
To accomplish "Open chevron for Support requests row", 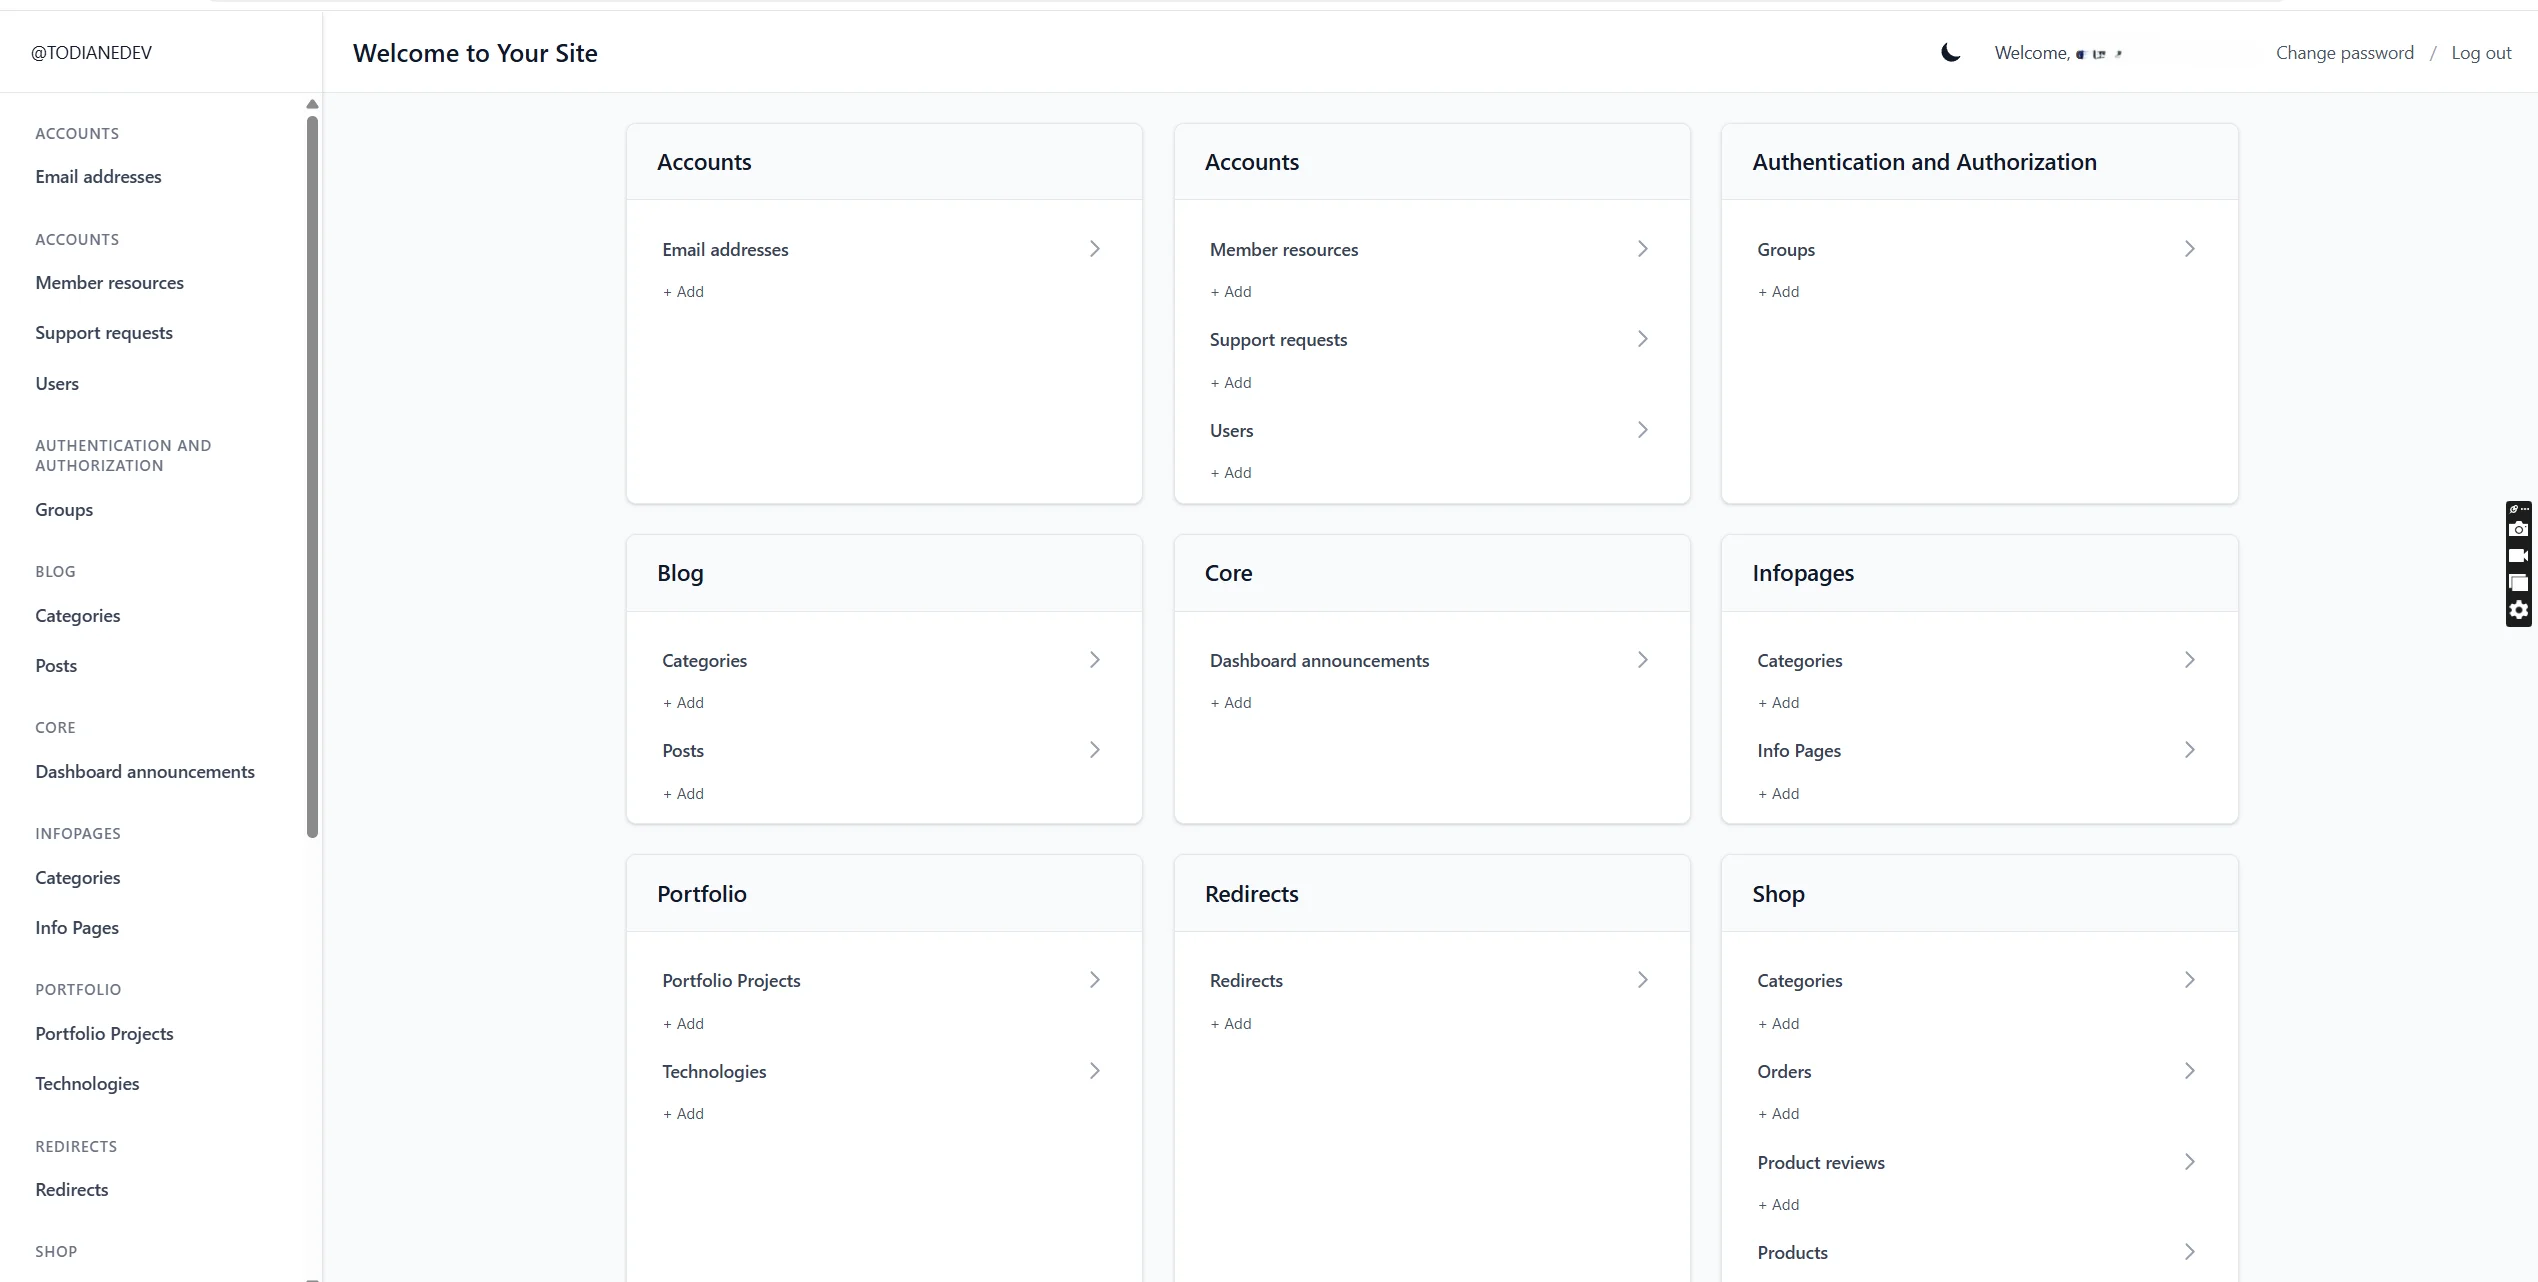I will point(1642,339).
